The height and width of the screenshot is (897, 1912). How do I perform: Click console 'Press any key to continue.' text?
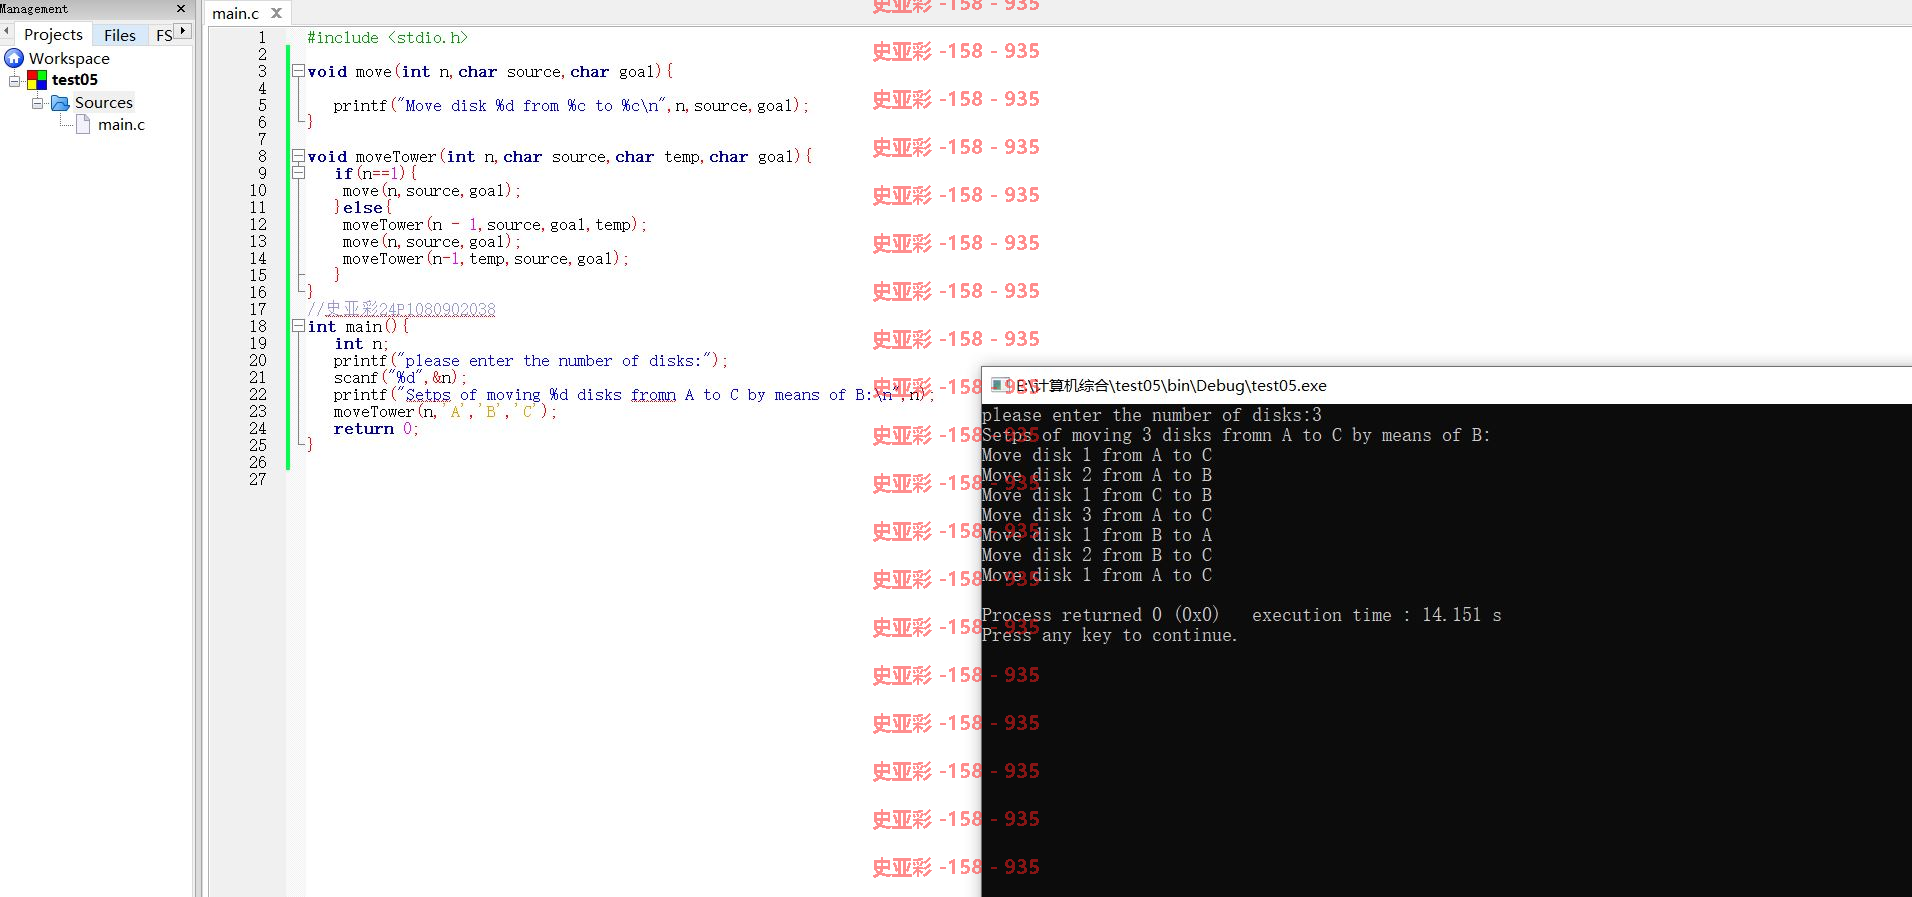tap(1109, 635)
